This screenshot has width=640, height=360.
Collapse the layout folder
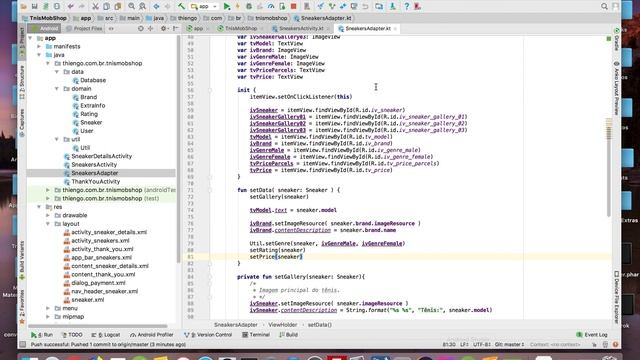pos(48,224)
